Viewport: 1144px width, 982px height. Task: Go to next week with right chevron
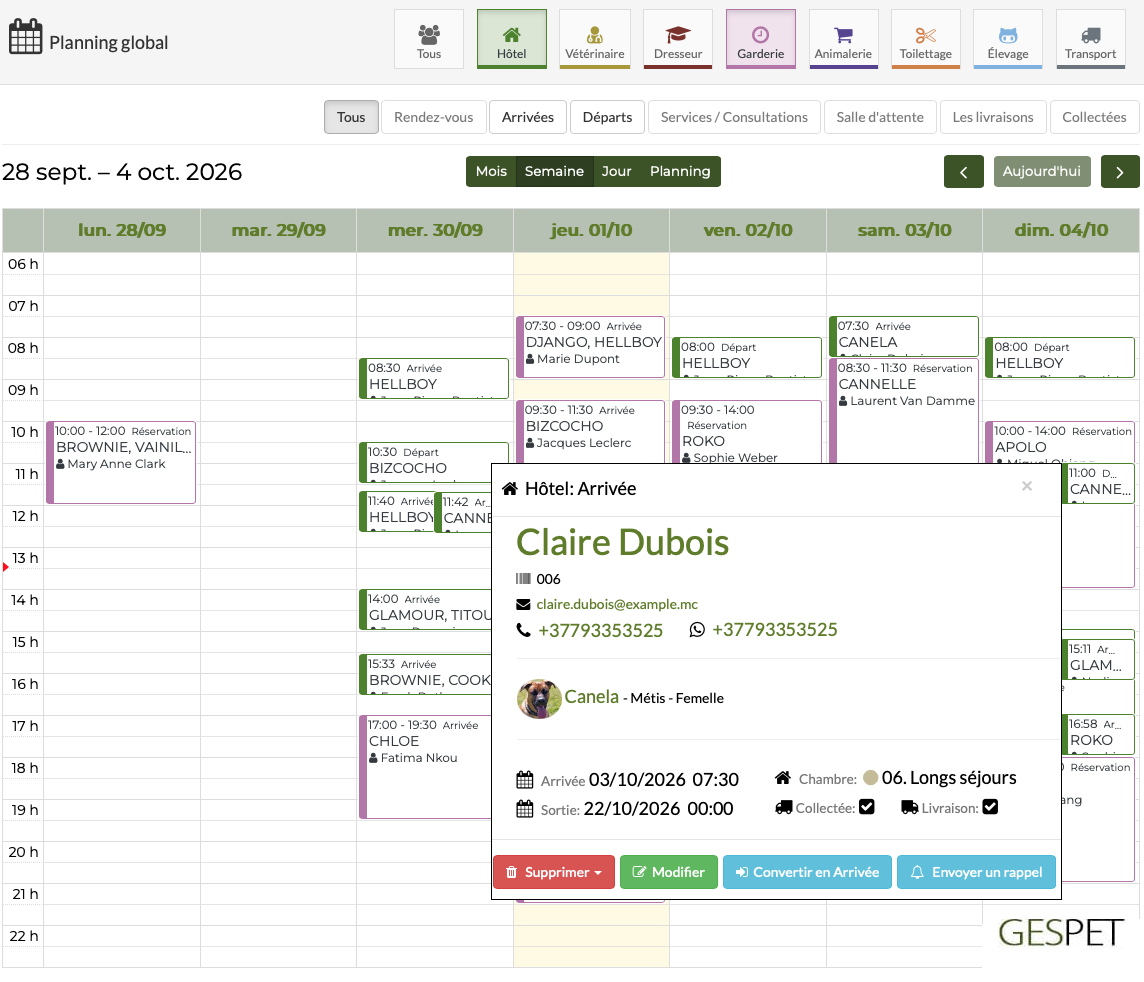pyautogui.click(x=1120, y=172)
